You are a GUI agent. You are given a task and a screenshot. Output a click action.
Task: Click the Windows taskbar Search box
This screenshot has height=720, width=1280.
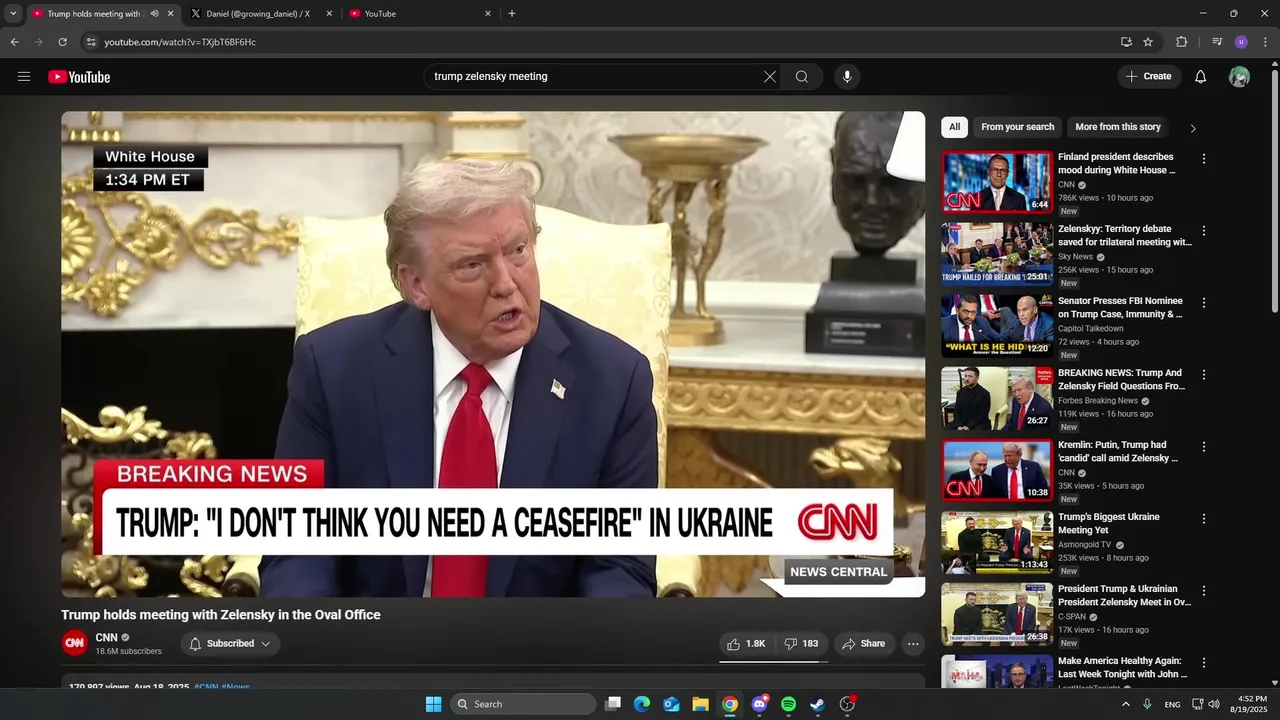[x=523, y=704]
